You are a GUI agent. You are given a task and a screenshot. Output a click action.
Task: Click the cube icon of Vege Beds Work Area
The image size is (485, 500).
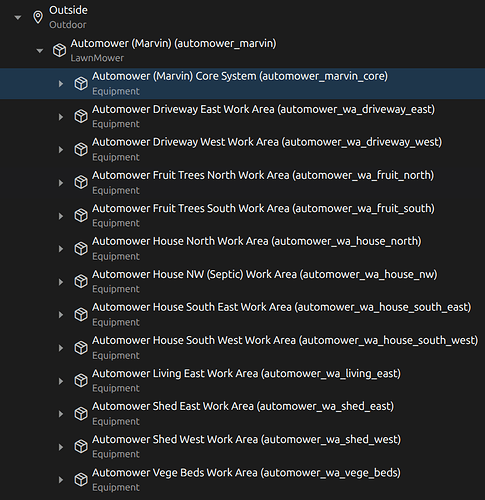click(x=81, y=480)
